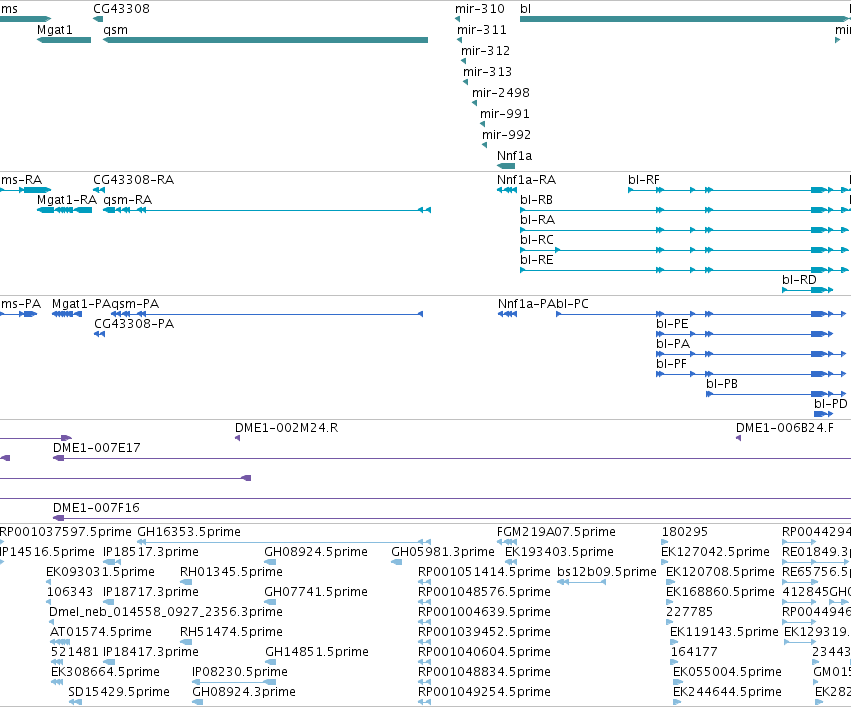Select the RP001051414.5prime label
The image size is (851, 707).
[484, 572]
